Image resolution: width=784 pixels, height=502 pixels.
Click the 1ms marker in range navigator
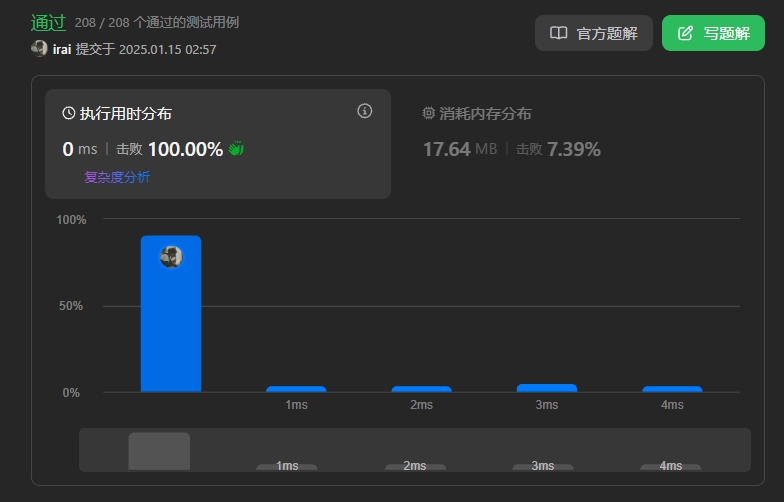(287, 467)
